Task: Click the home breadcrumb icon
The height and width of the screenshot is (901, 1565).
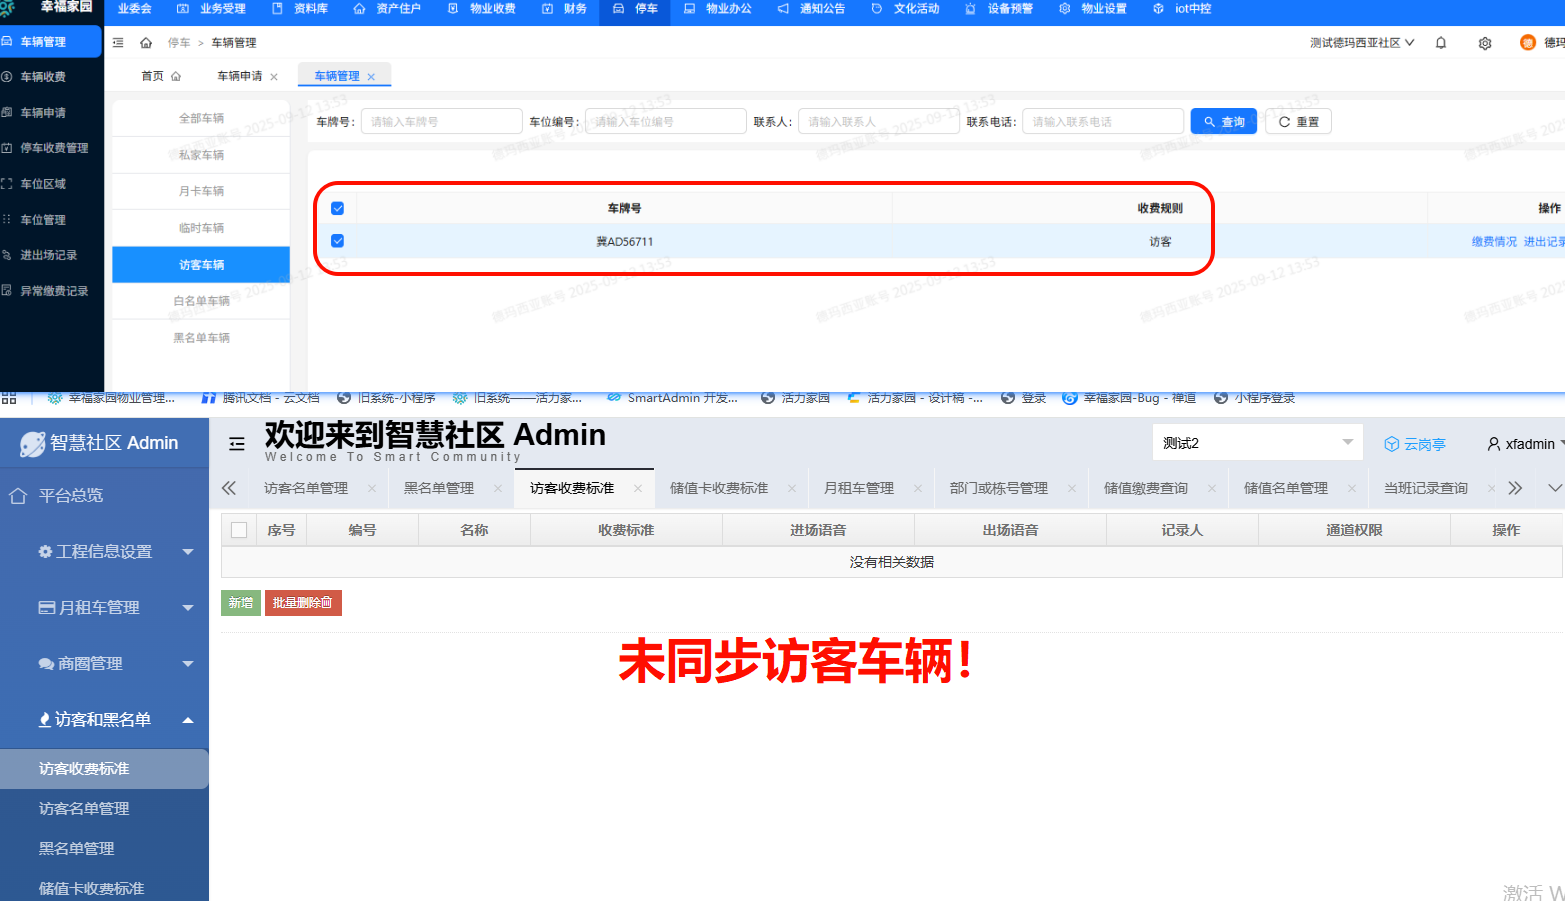Action: point(147,42)
